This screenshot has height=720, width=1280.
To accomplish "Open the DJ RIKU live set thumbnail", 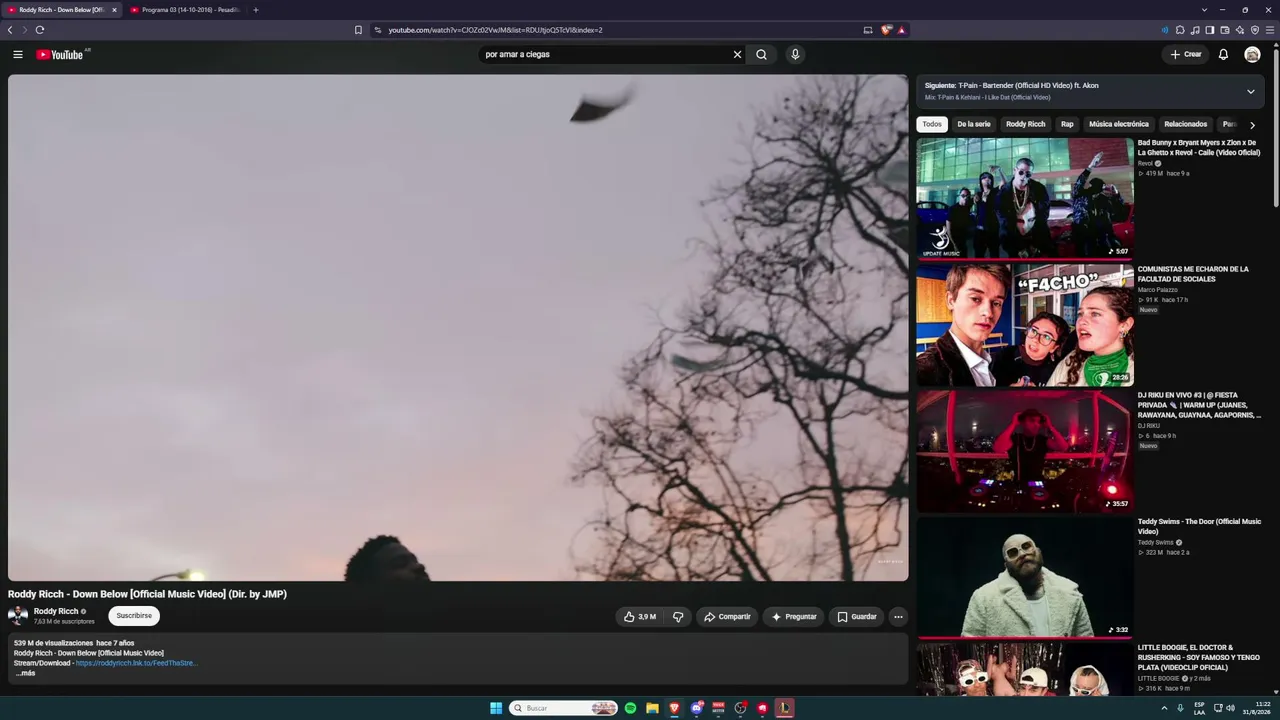I will 1025,451.
